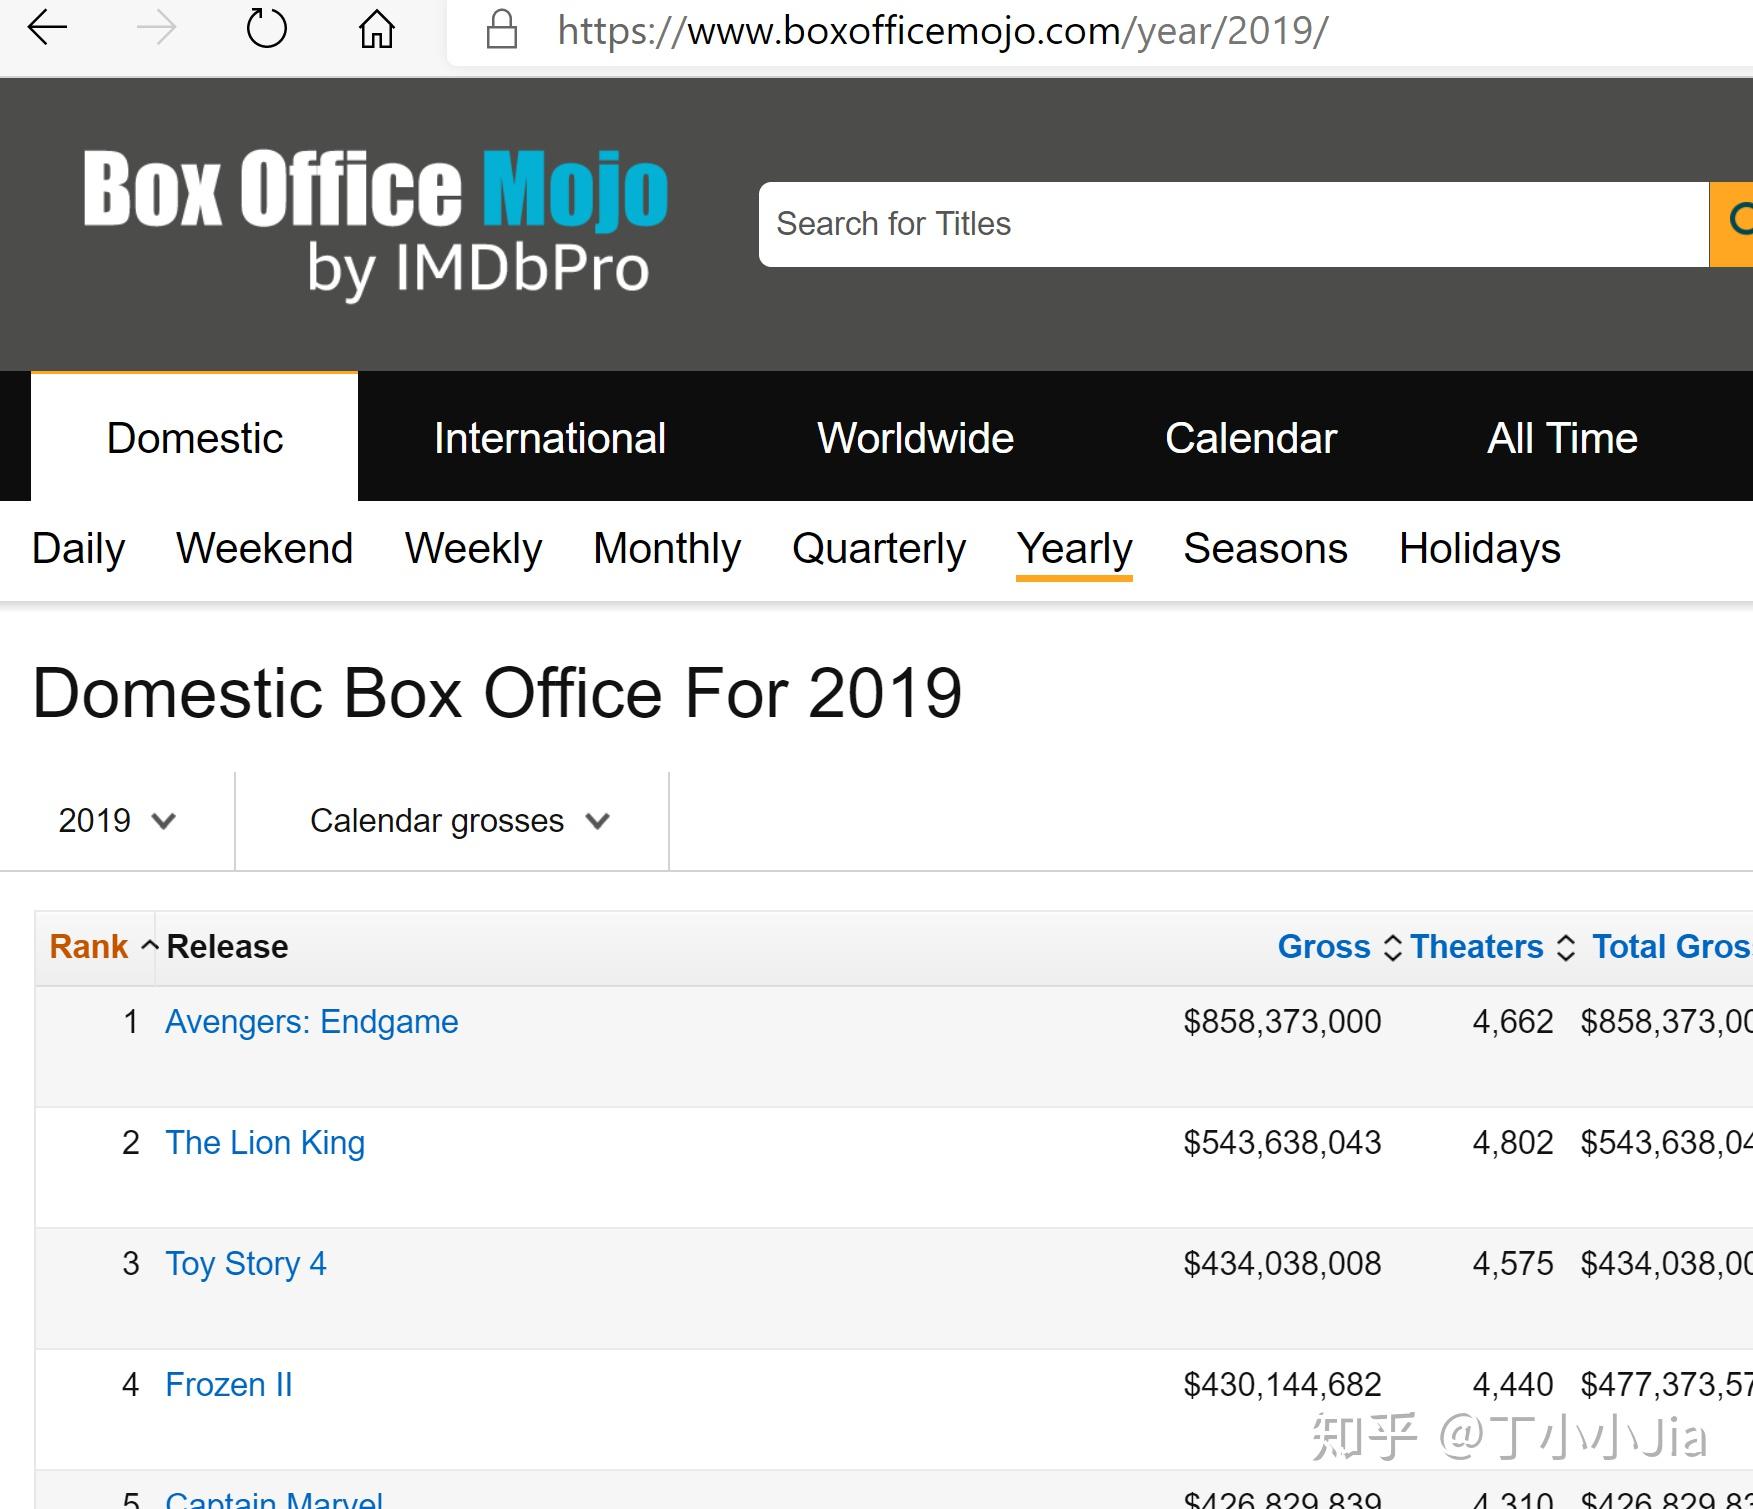Switch to the International tab
The width and height of the screenshot is (1753, 1509).
pyautogui.click(x=549, y=438)
